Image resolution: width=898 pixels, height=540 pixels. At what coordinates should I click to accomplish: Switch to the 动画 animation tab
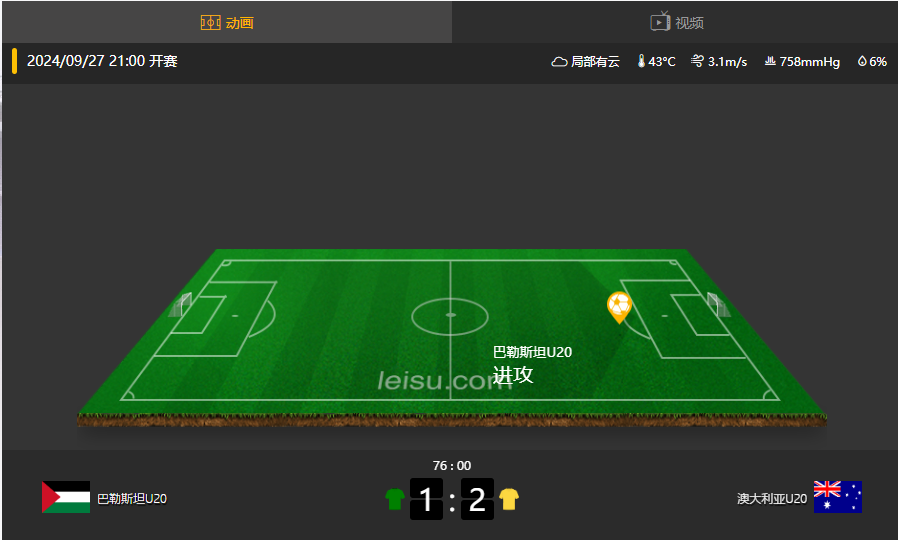pos(227,22)
